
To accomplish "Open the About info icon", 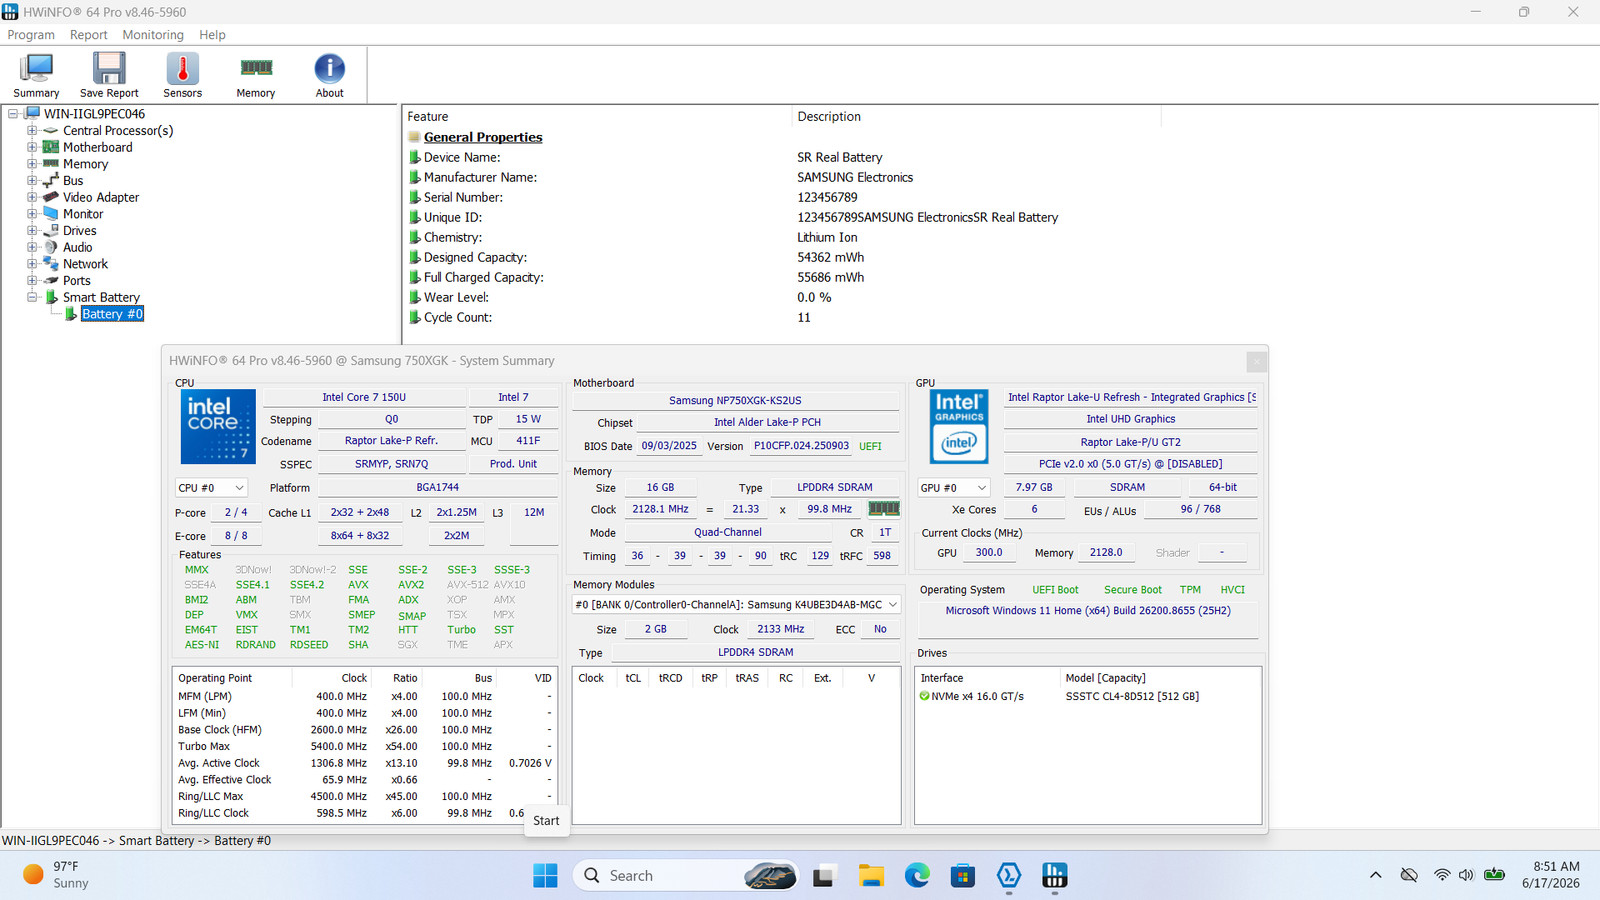I will click(330, 75).
